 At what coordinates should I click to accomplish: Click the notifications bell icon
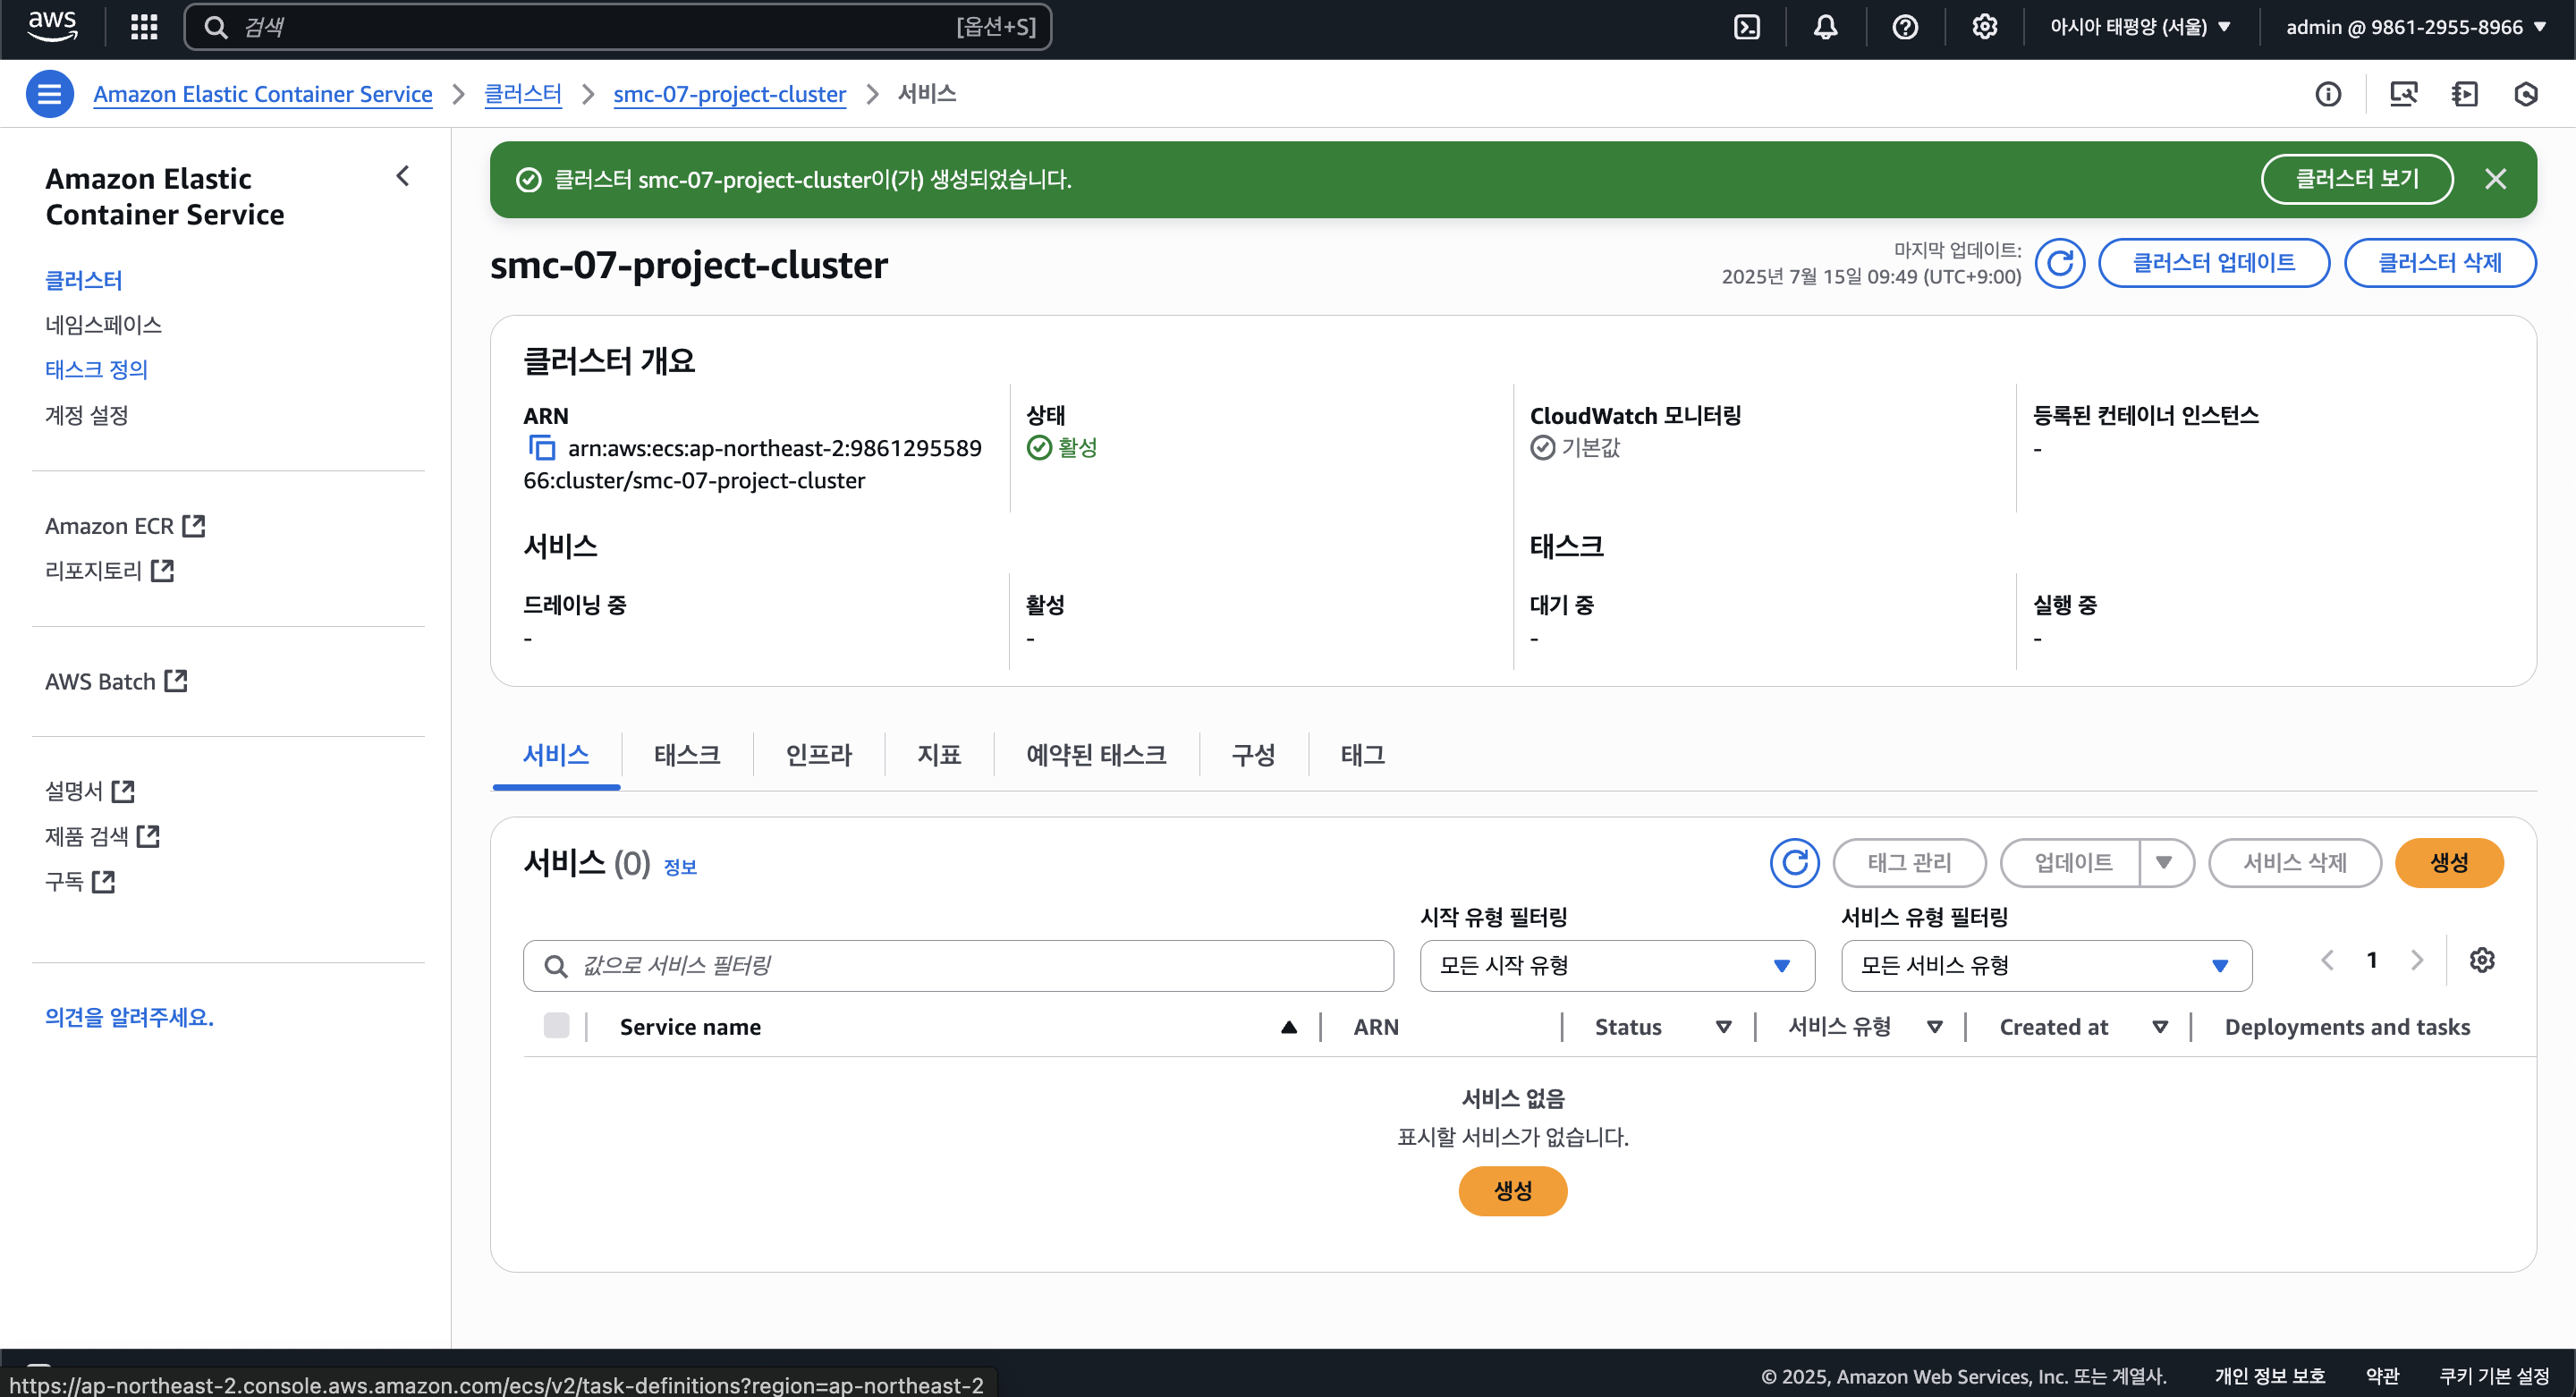pyautogui.click(x=1825, y=27)
